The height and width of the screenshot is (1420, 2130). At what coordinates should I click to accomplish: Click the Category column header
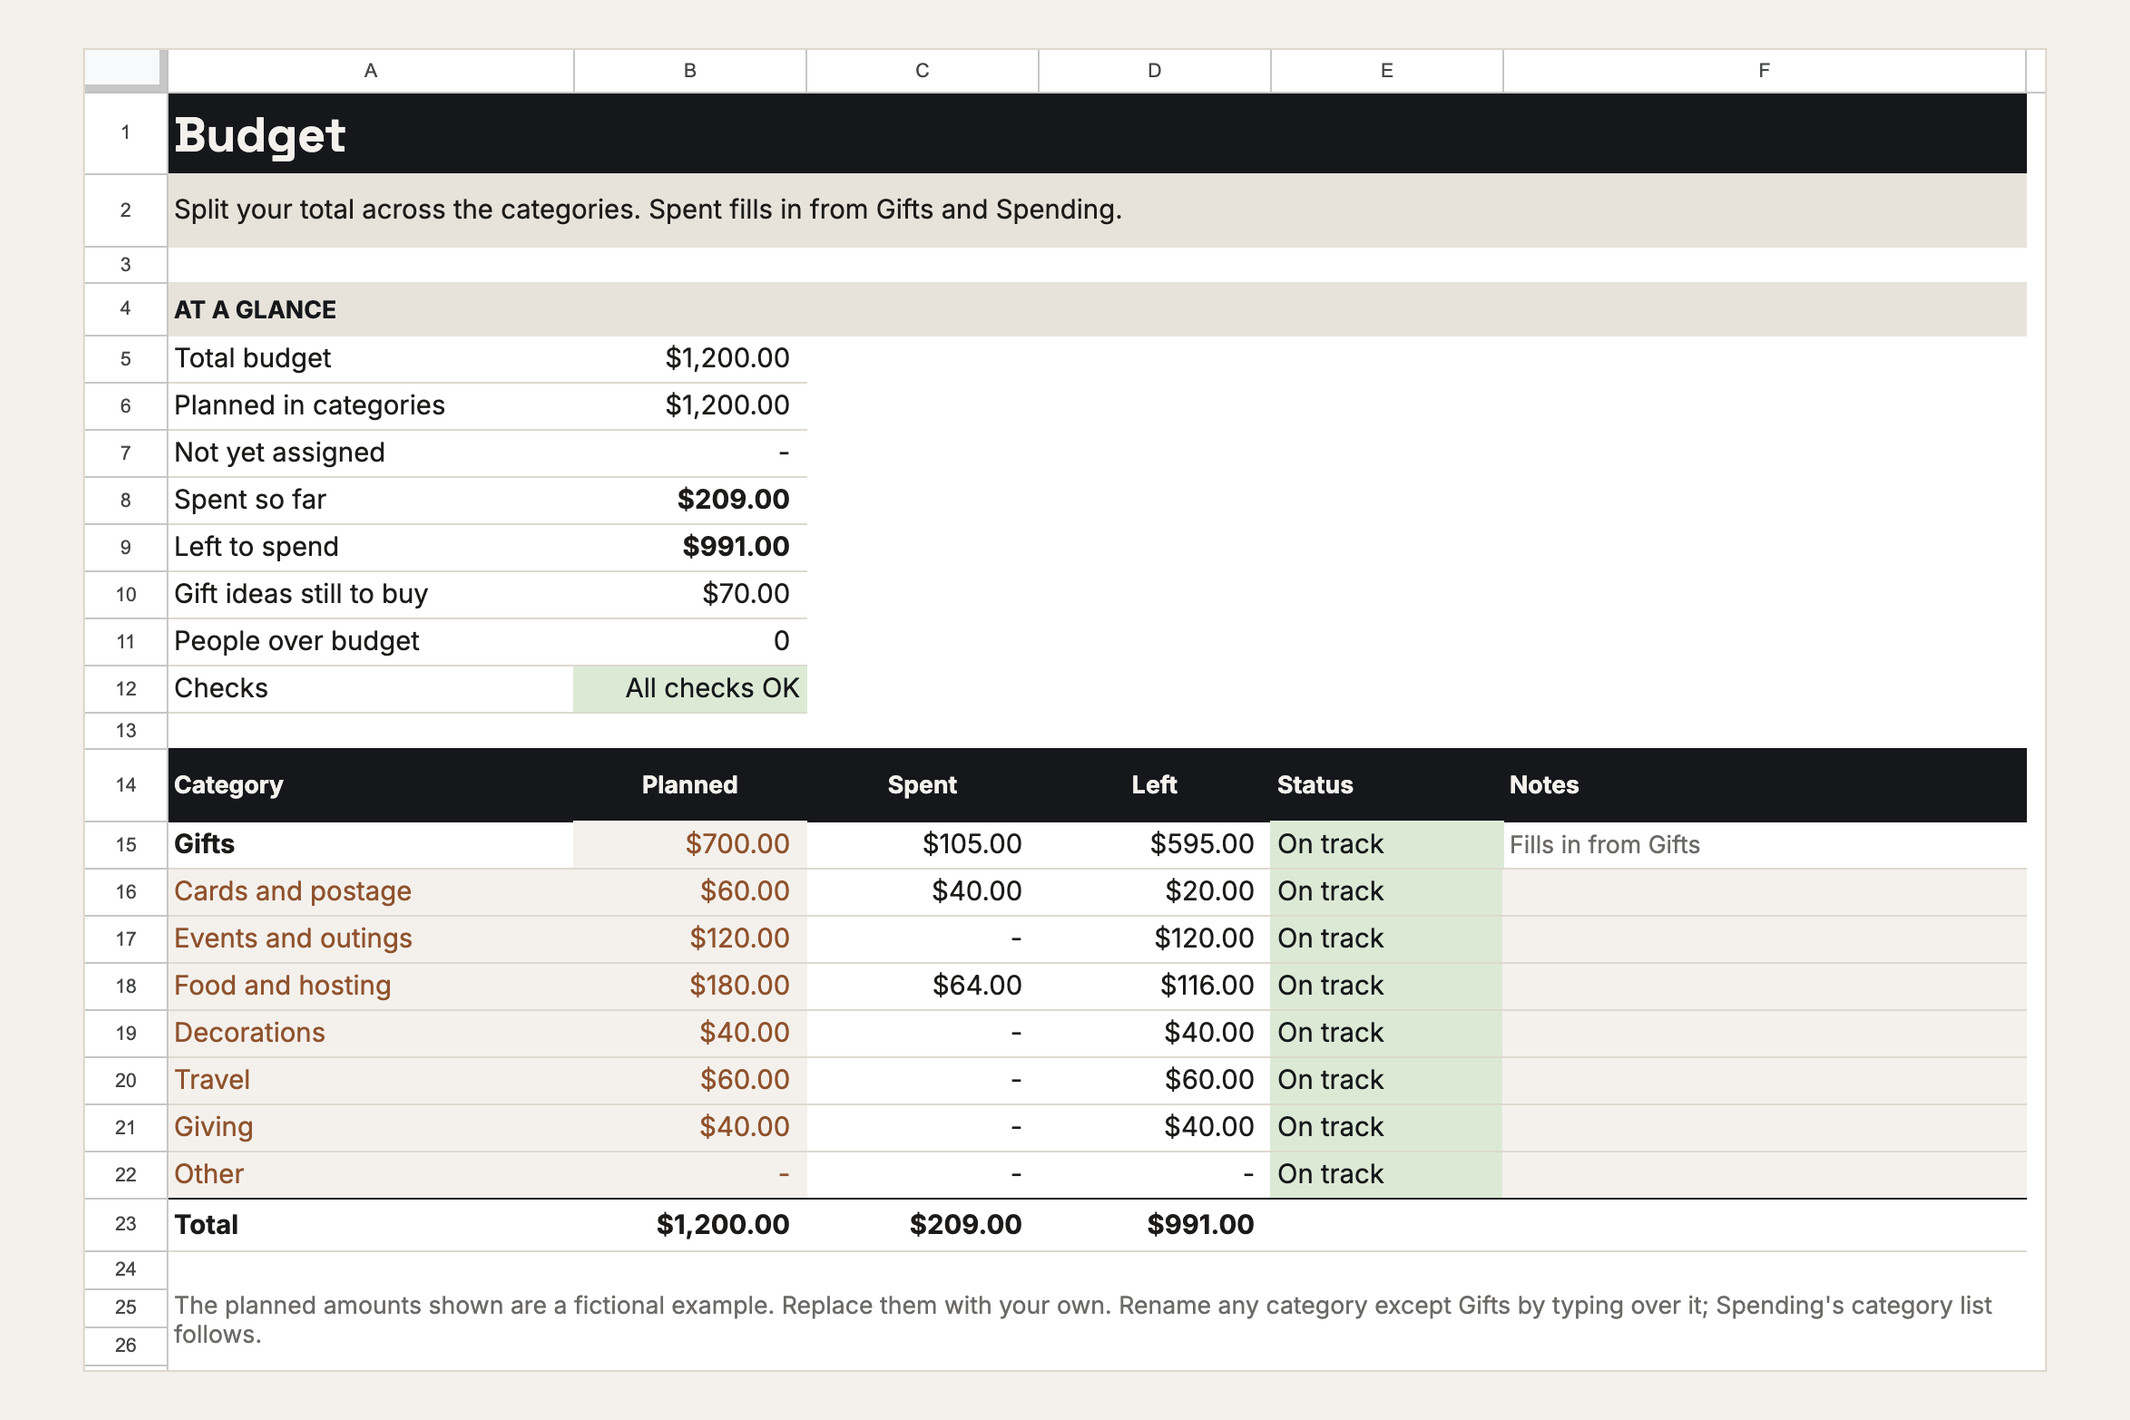coord(370,785)
